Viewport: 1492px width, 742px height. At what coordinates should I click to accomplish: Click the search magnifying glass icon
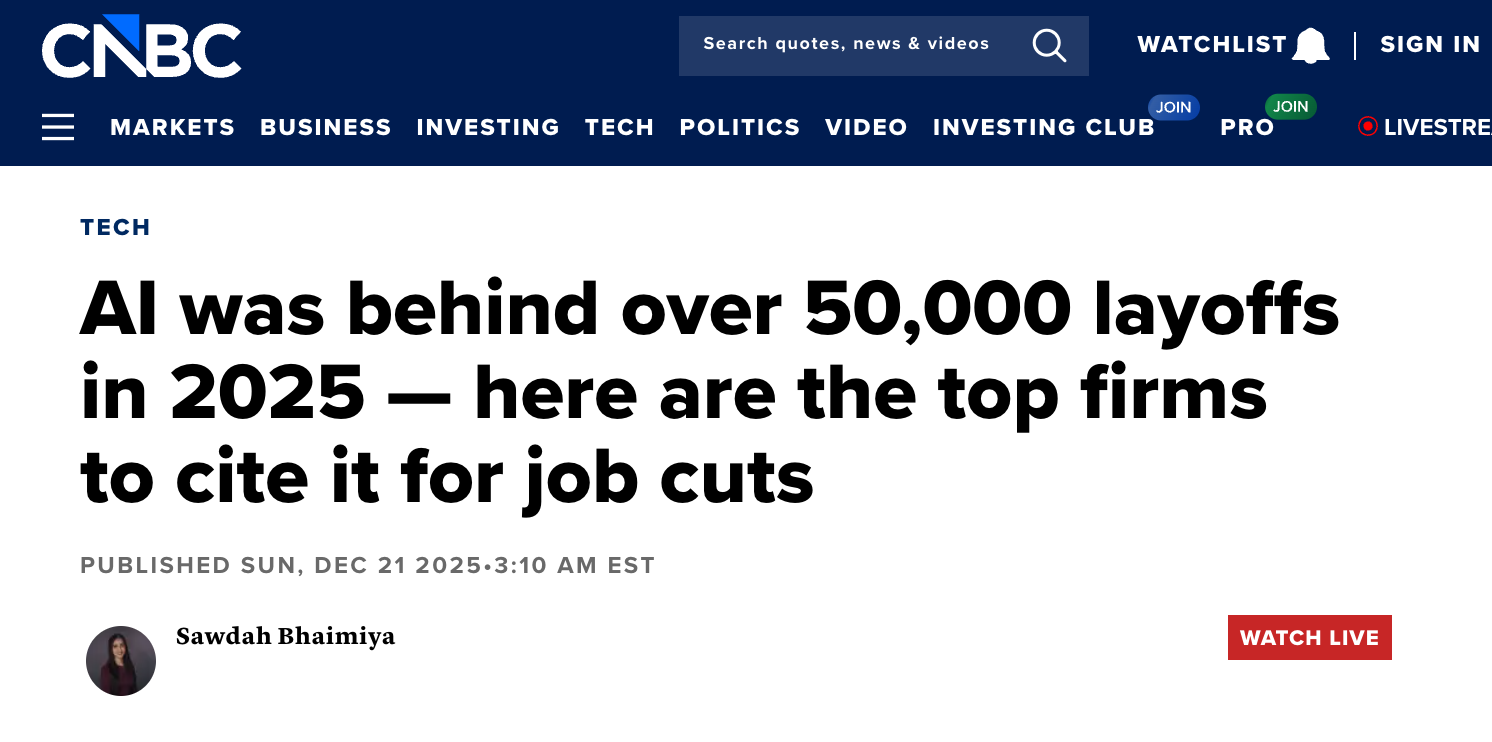[x=1049, y=45]
